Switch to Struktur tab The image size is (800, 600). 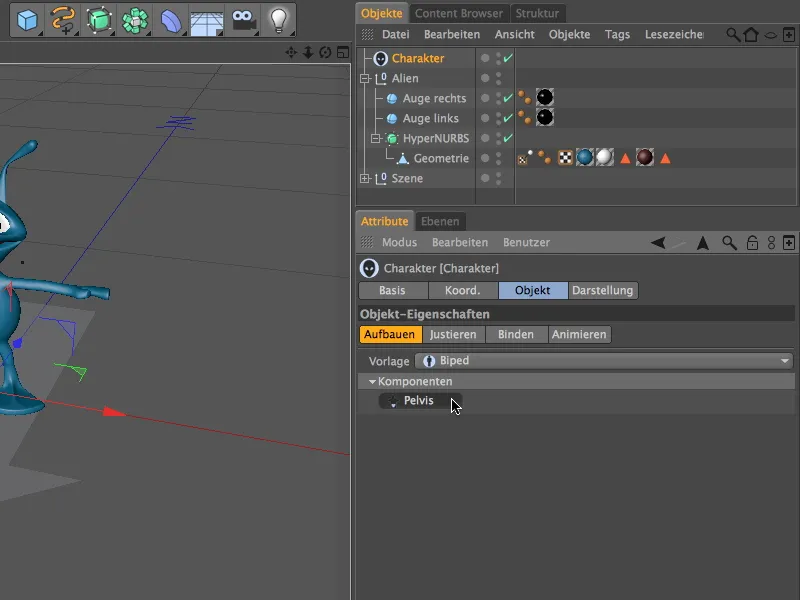coord(537,13)
